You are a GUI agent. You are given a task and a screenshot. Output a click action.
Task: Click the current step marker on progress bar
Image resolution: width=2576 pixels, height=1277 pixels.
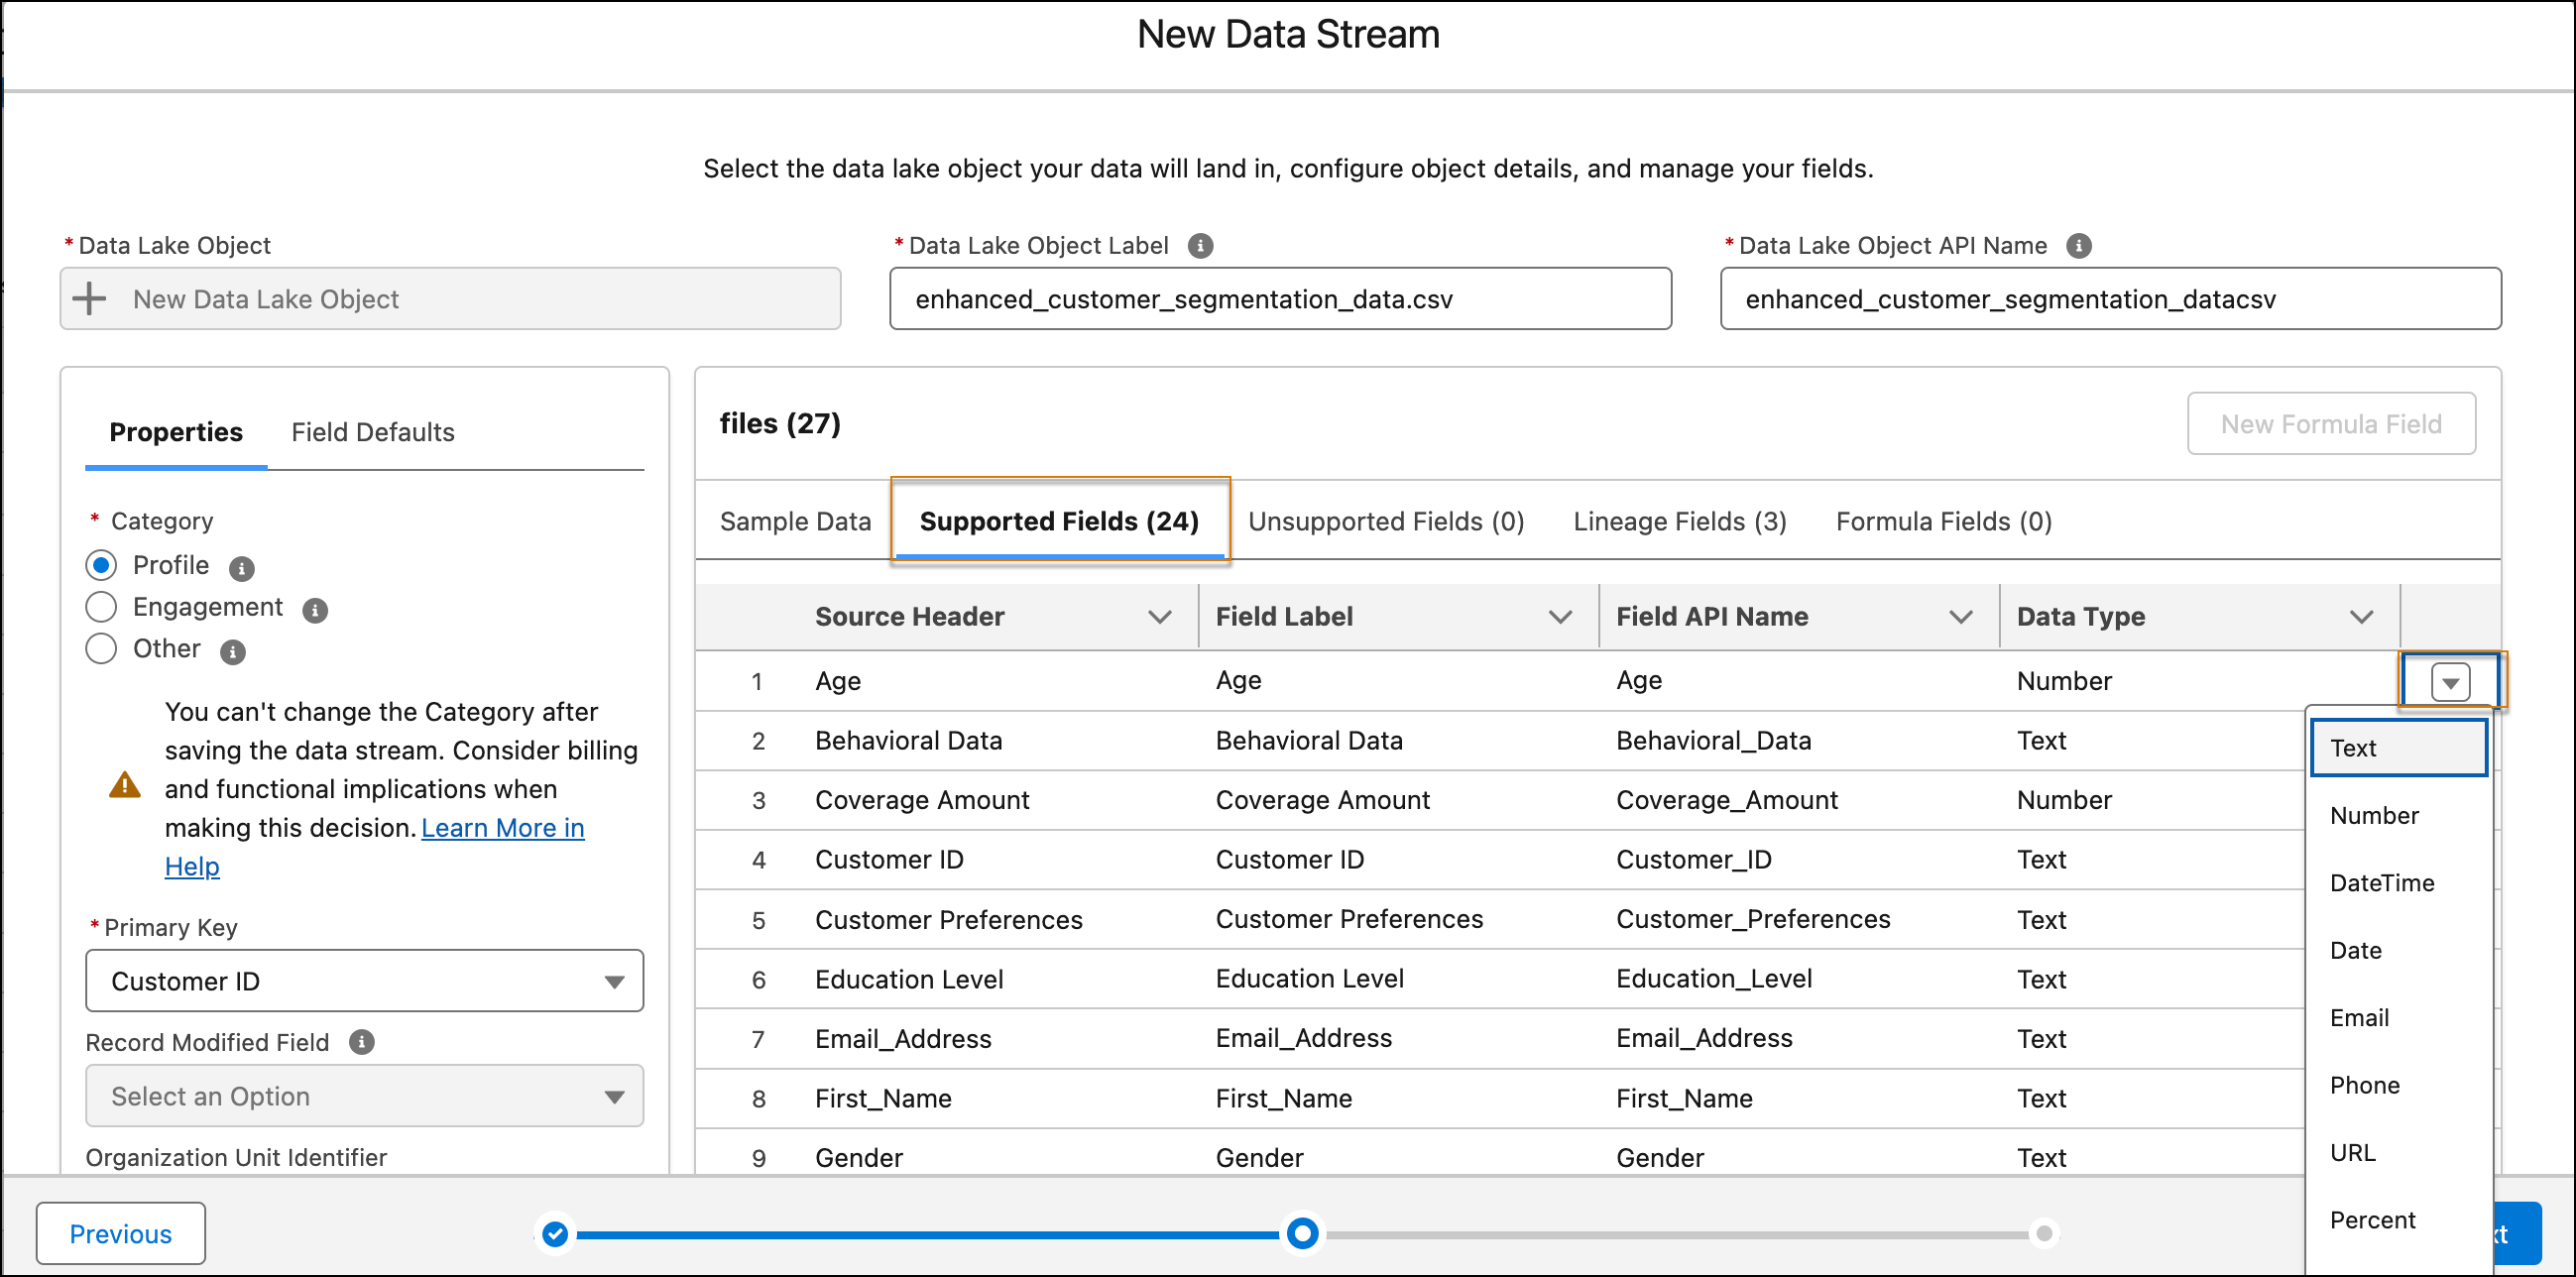1302,1234
